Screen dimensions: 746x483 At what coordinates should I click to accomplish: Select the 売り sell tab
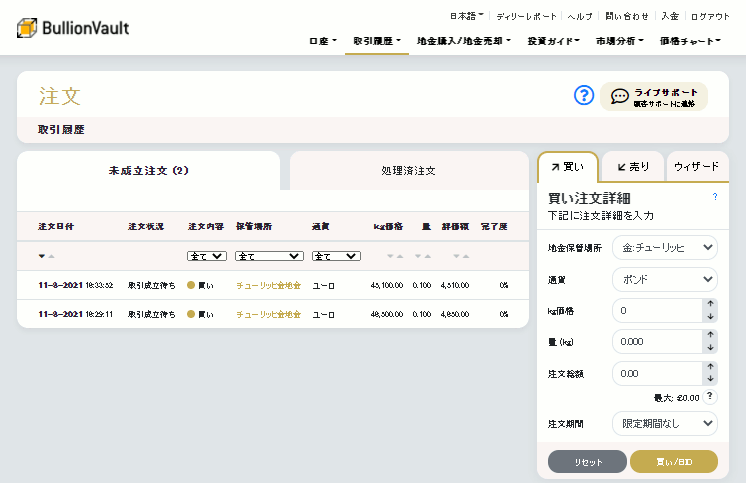pyautogui.click(x=633, y=167)
